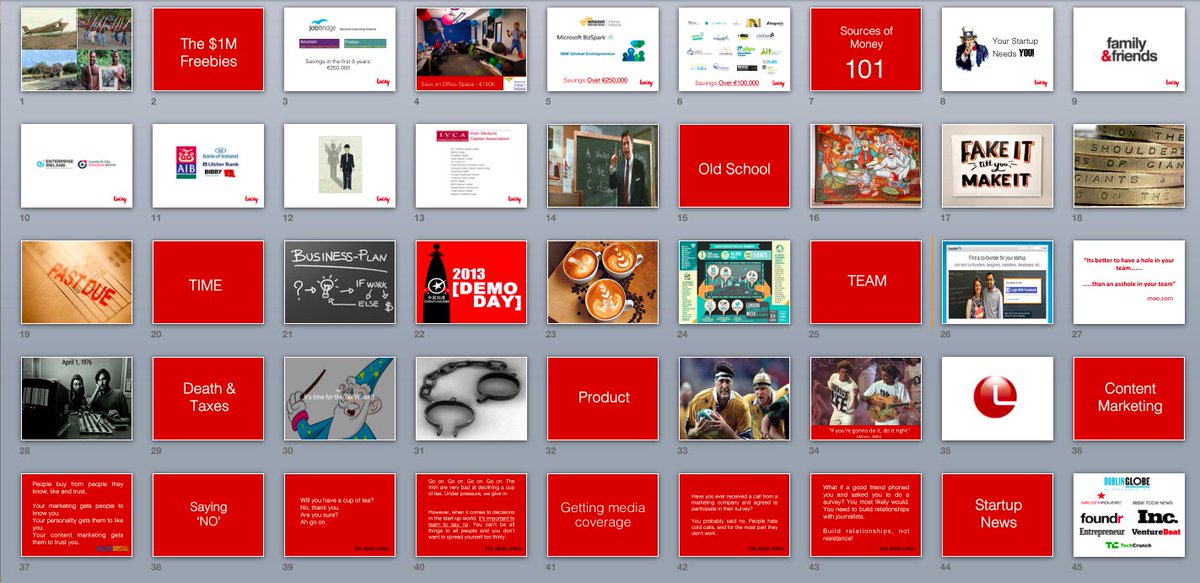Open the 'What if a good friend phoned' slide

(866, 515)
